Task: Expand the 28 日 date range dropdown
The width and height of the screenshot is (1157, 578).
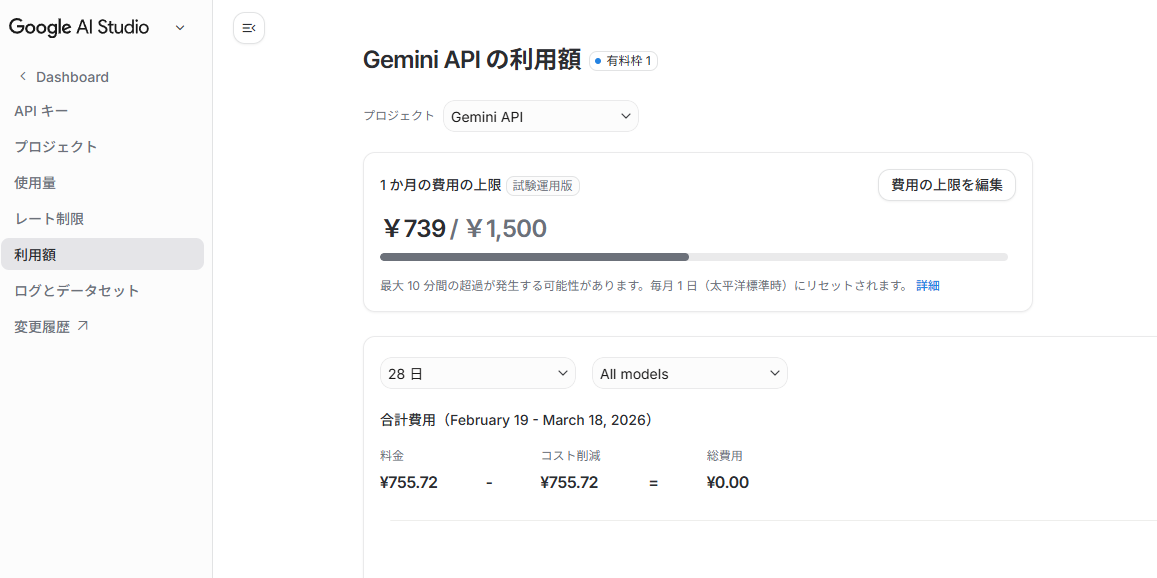Action: [477, 372]
